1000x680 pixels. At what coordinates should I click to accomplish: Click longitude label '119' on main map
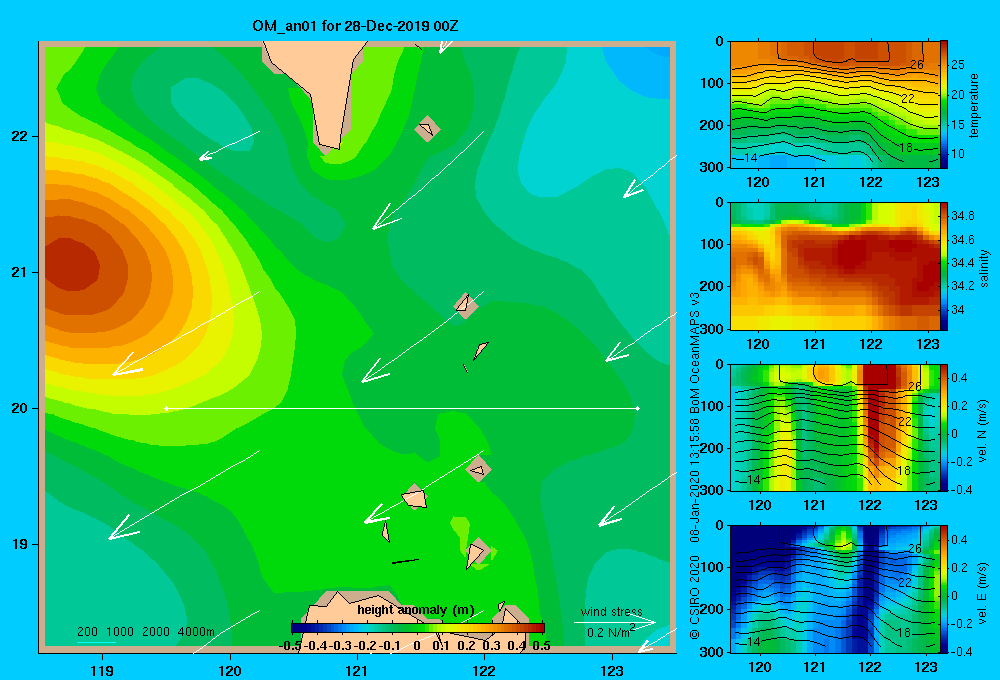point(102,670)
